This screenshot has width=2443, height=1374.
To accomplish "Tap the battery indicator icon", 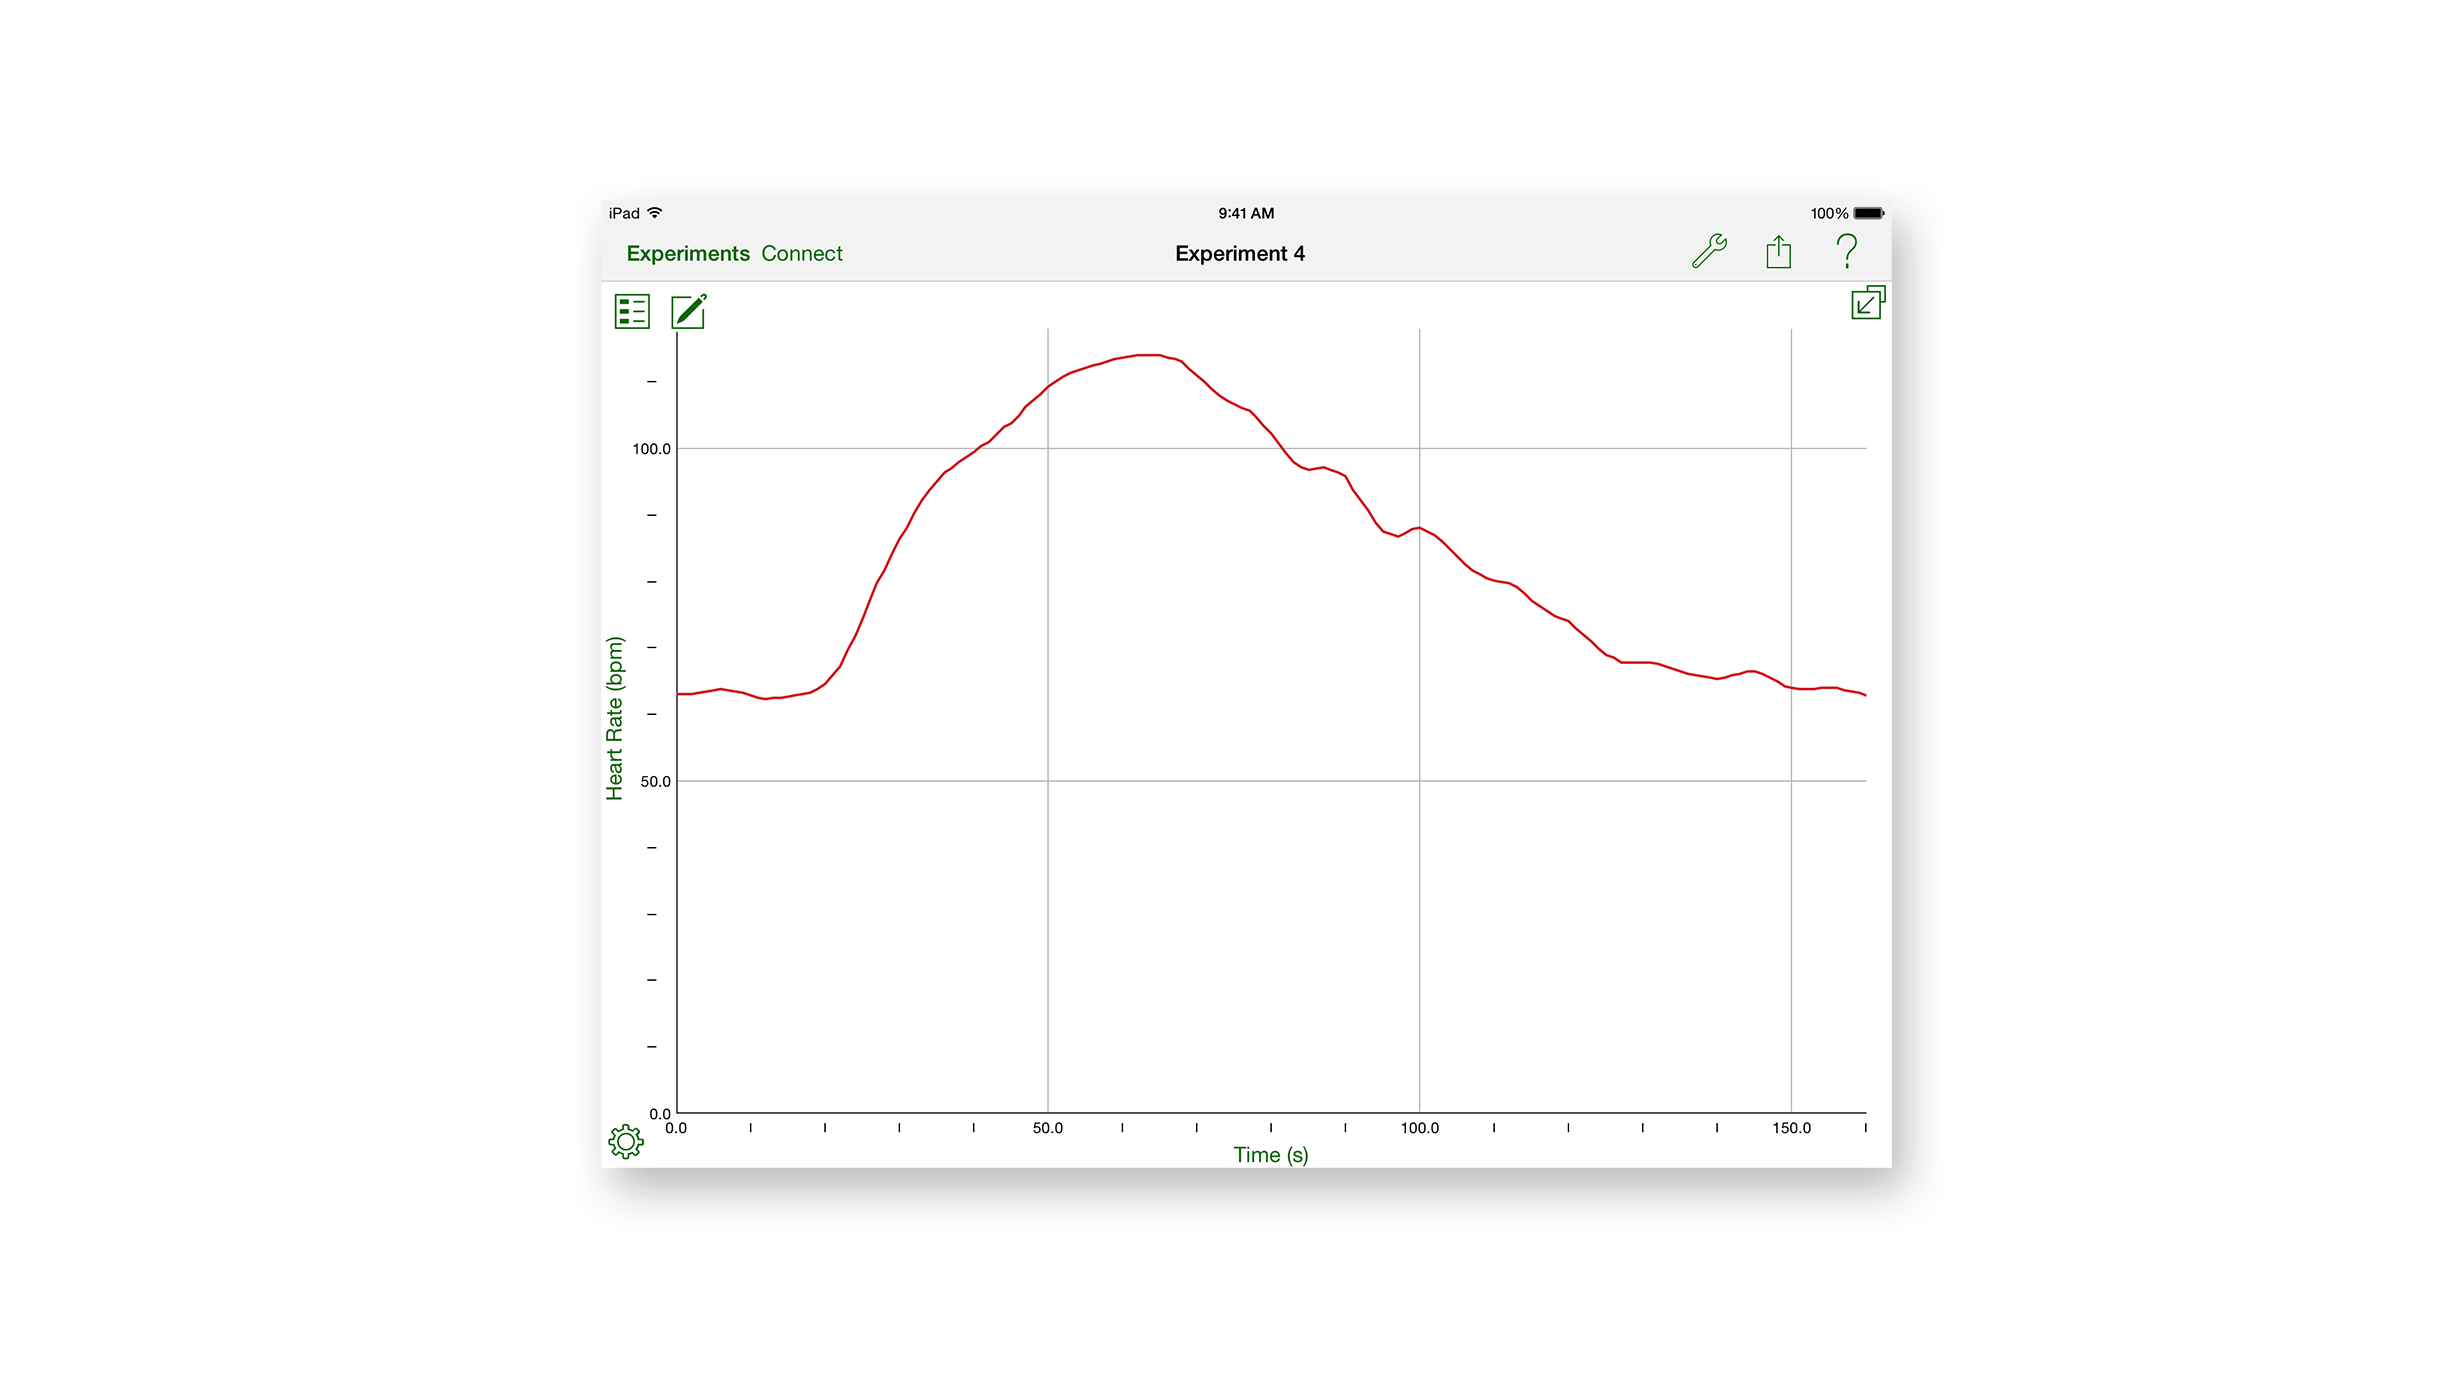I will 1868,213.
